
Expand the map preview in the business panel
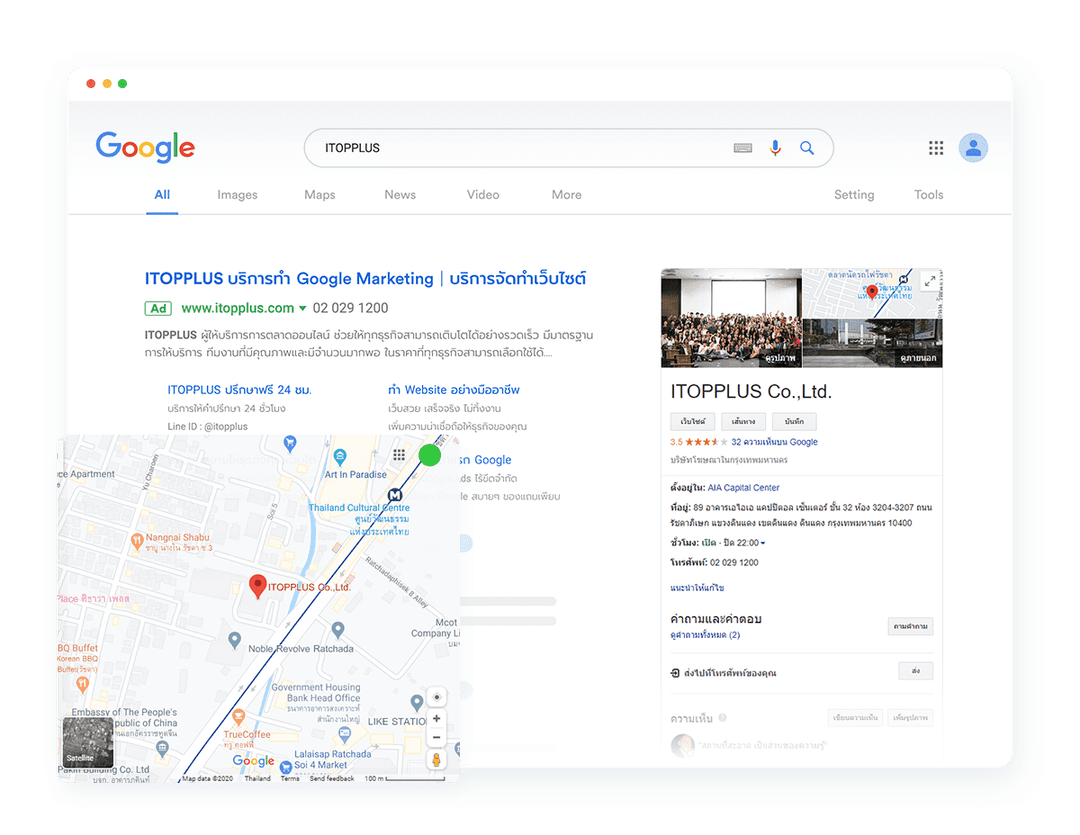(929, 281)
